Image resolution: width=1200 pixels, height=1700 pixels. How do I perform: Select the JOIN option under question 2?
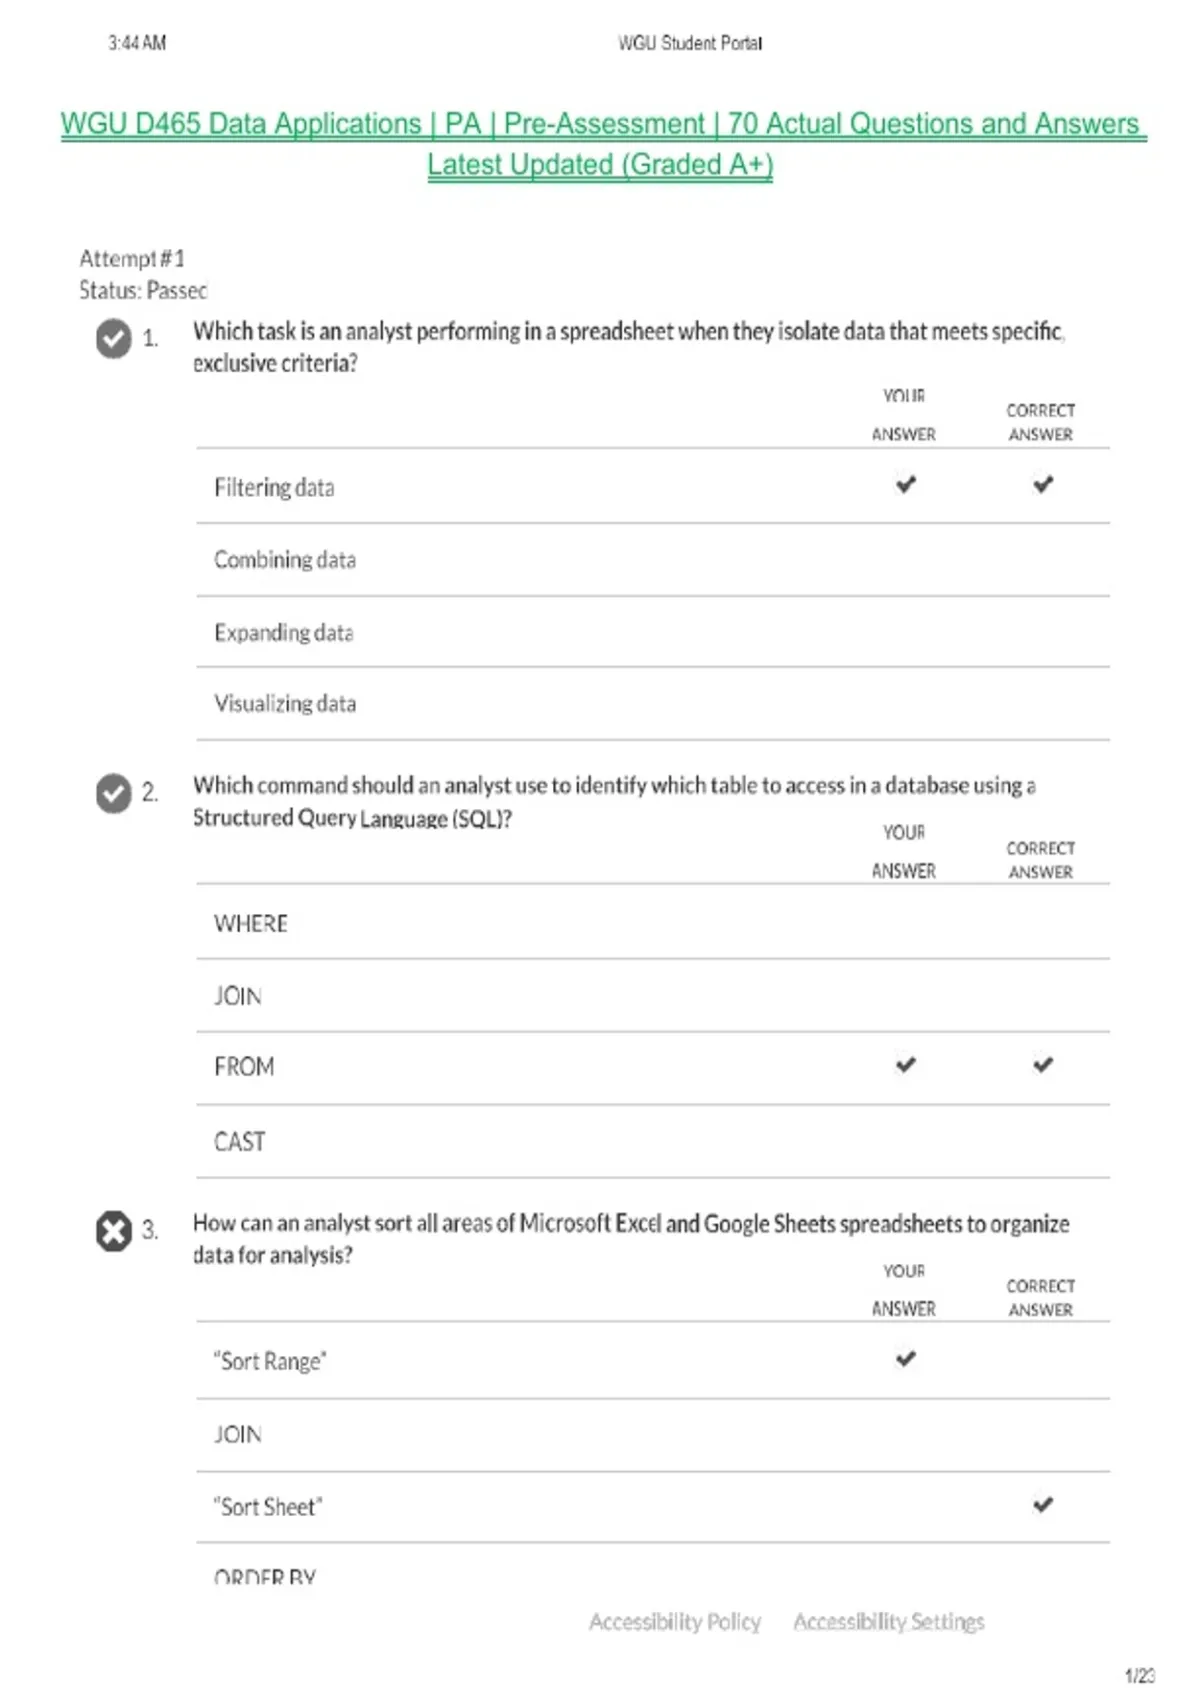click(x=653, y=996)
